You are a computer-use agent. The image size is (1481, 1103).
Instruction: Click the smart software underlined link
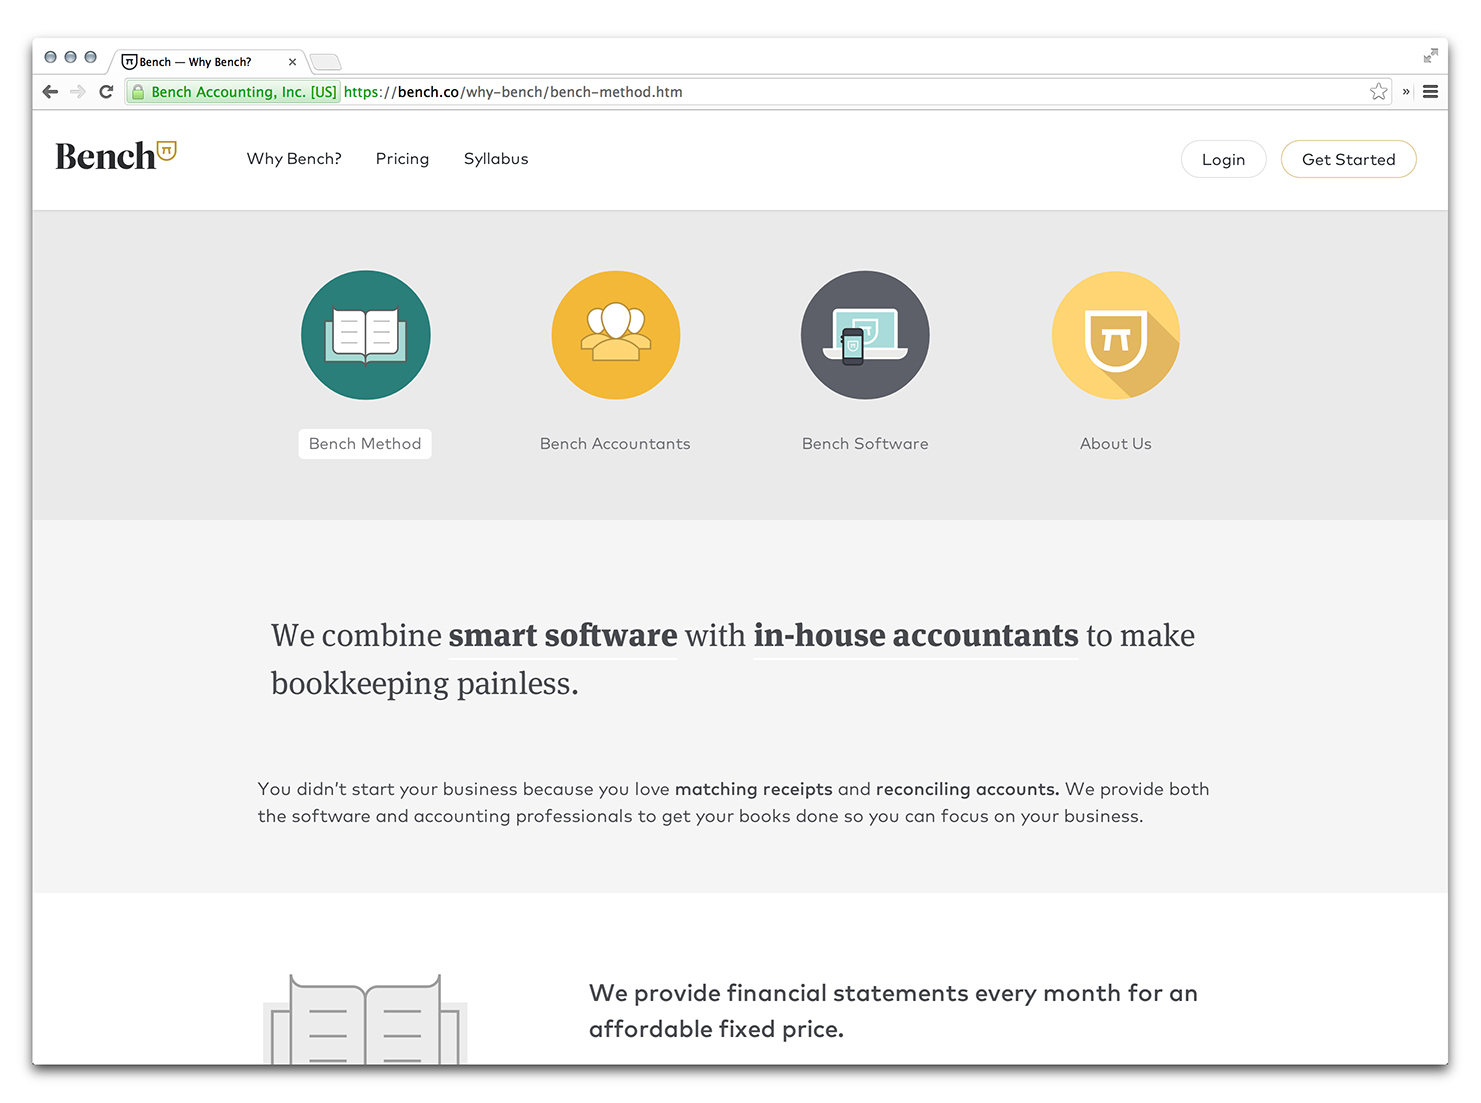click(x=562, y=636)
